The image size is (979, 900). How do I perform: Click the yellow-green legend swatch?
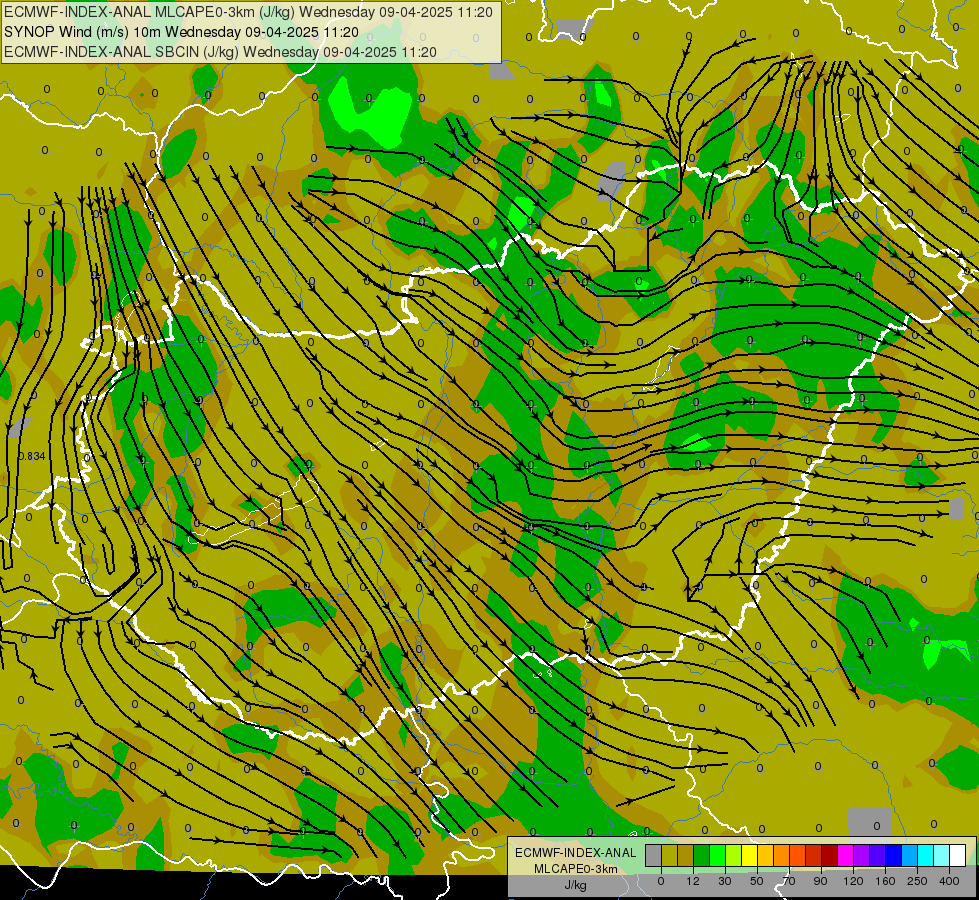point(733,855)
